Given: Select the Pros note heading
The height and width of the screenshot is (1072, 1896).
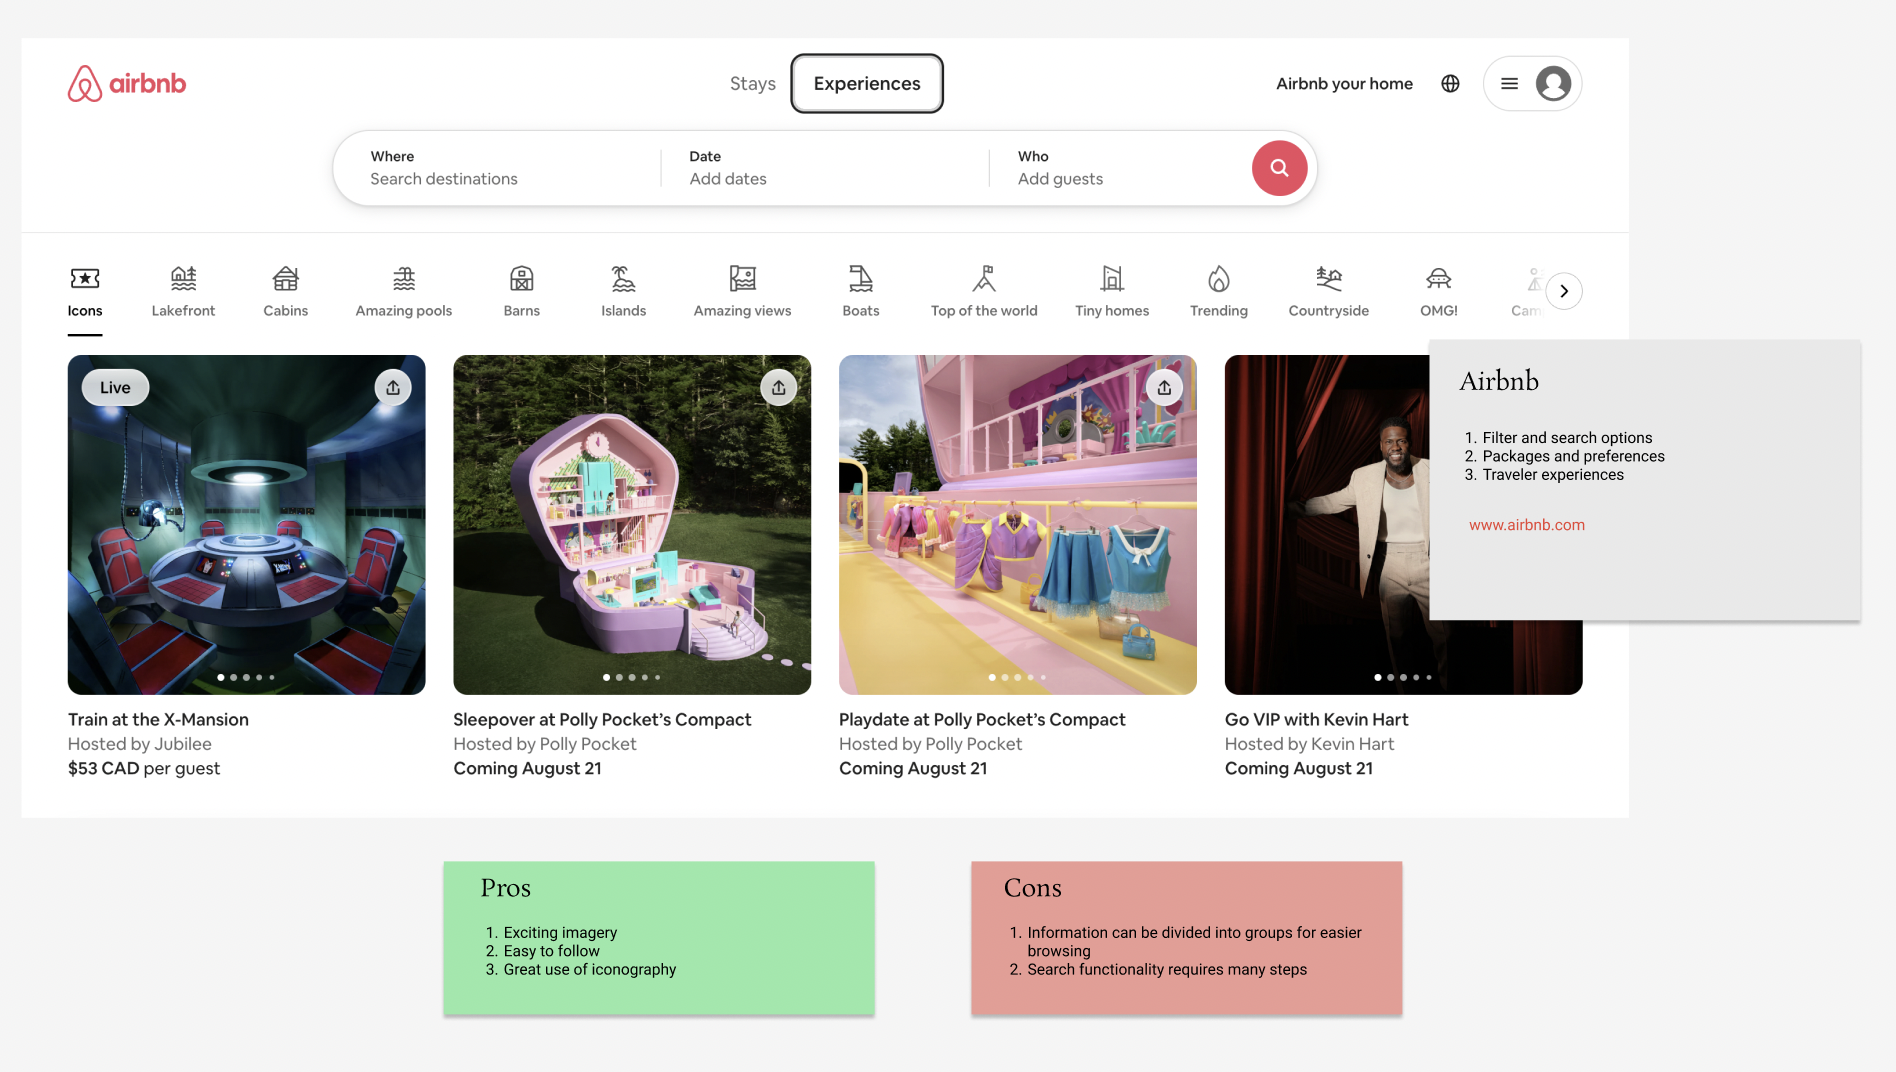Looking at the screenshot, I should pyautogui.click(x=506, y=888).
